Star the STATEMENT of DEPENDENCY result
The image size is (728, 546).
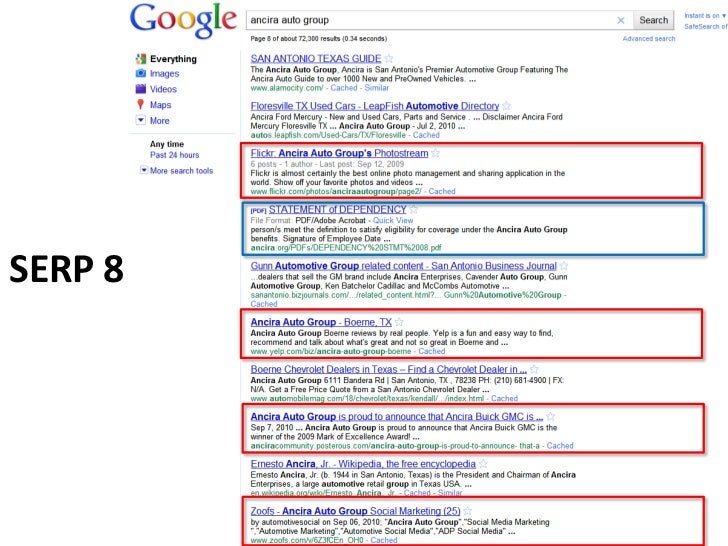coord(414,209)
